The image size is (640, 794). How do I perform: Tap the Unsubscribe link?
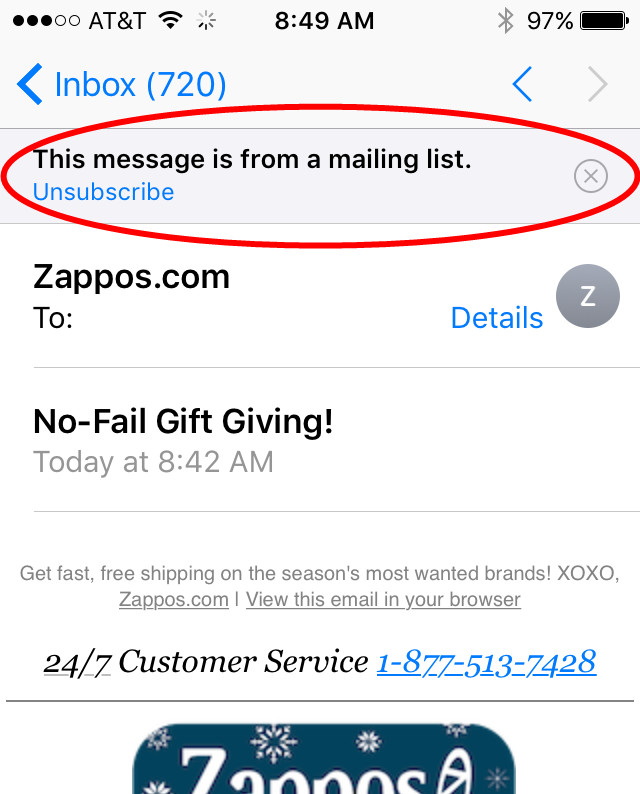coord(103,192)
